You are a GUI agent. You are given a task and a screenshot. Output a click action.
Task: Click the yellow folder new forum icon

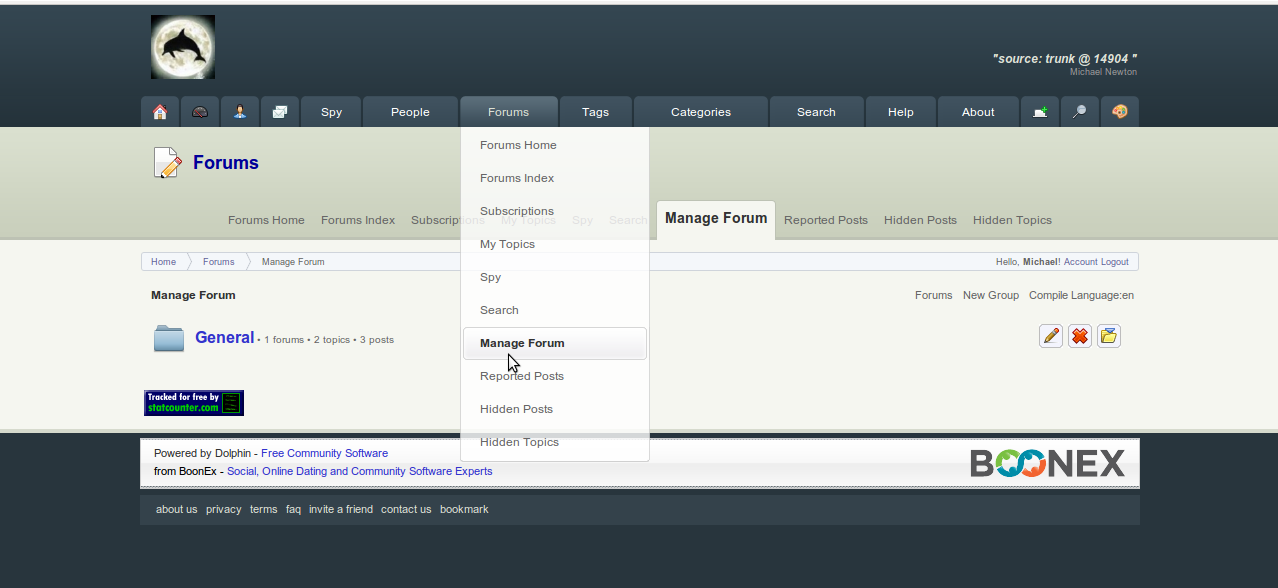coord(1109,336)
